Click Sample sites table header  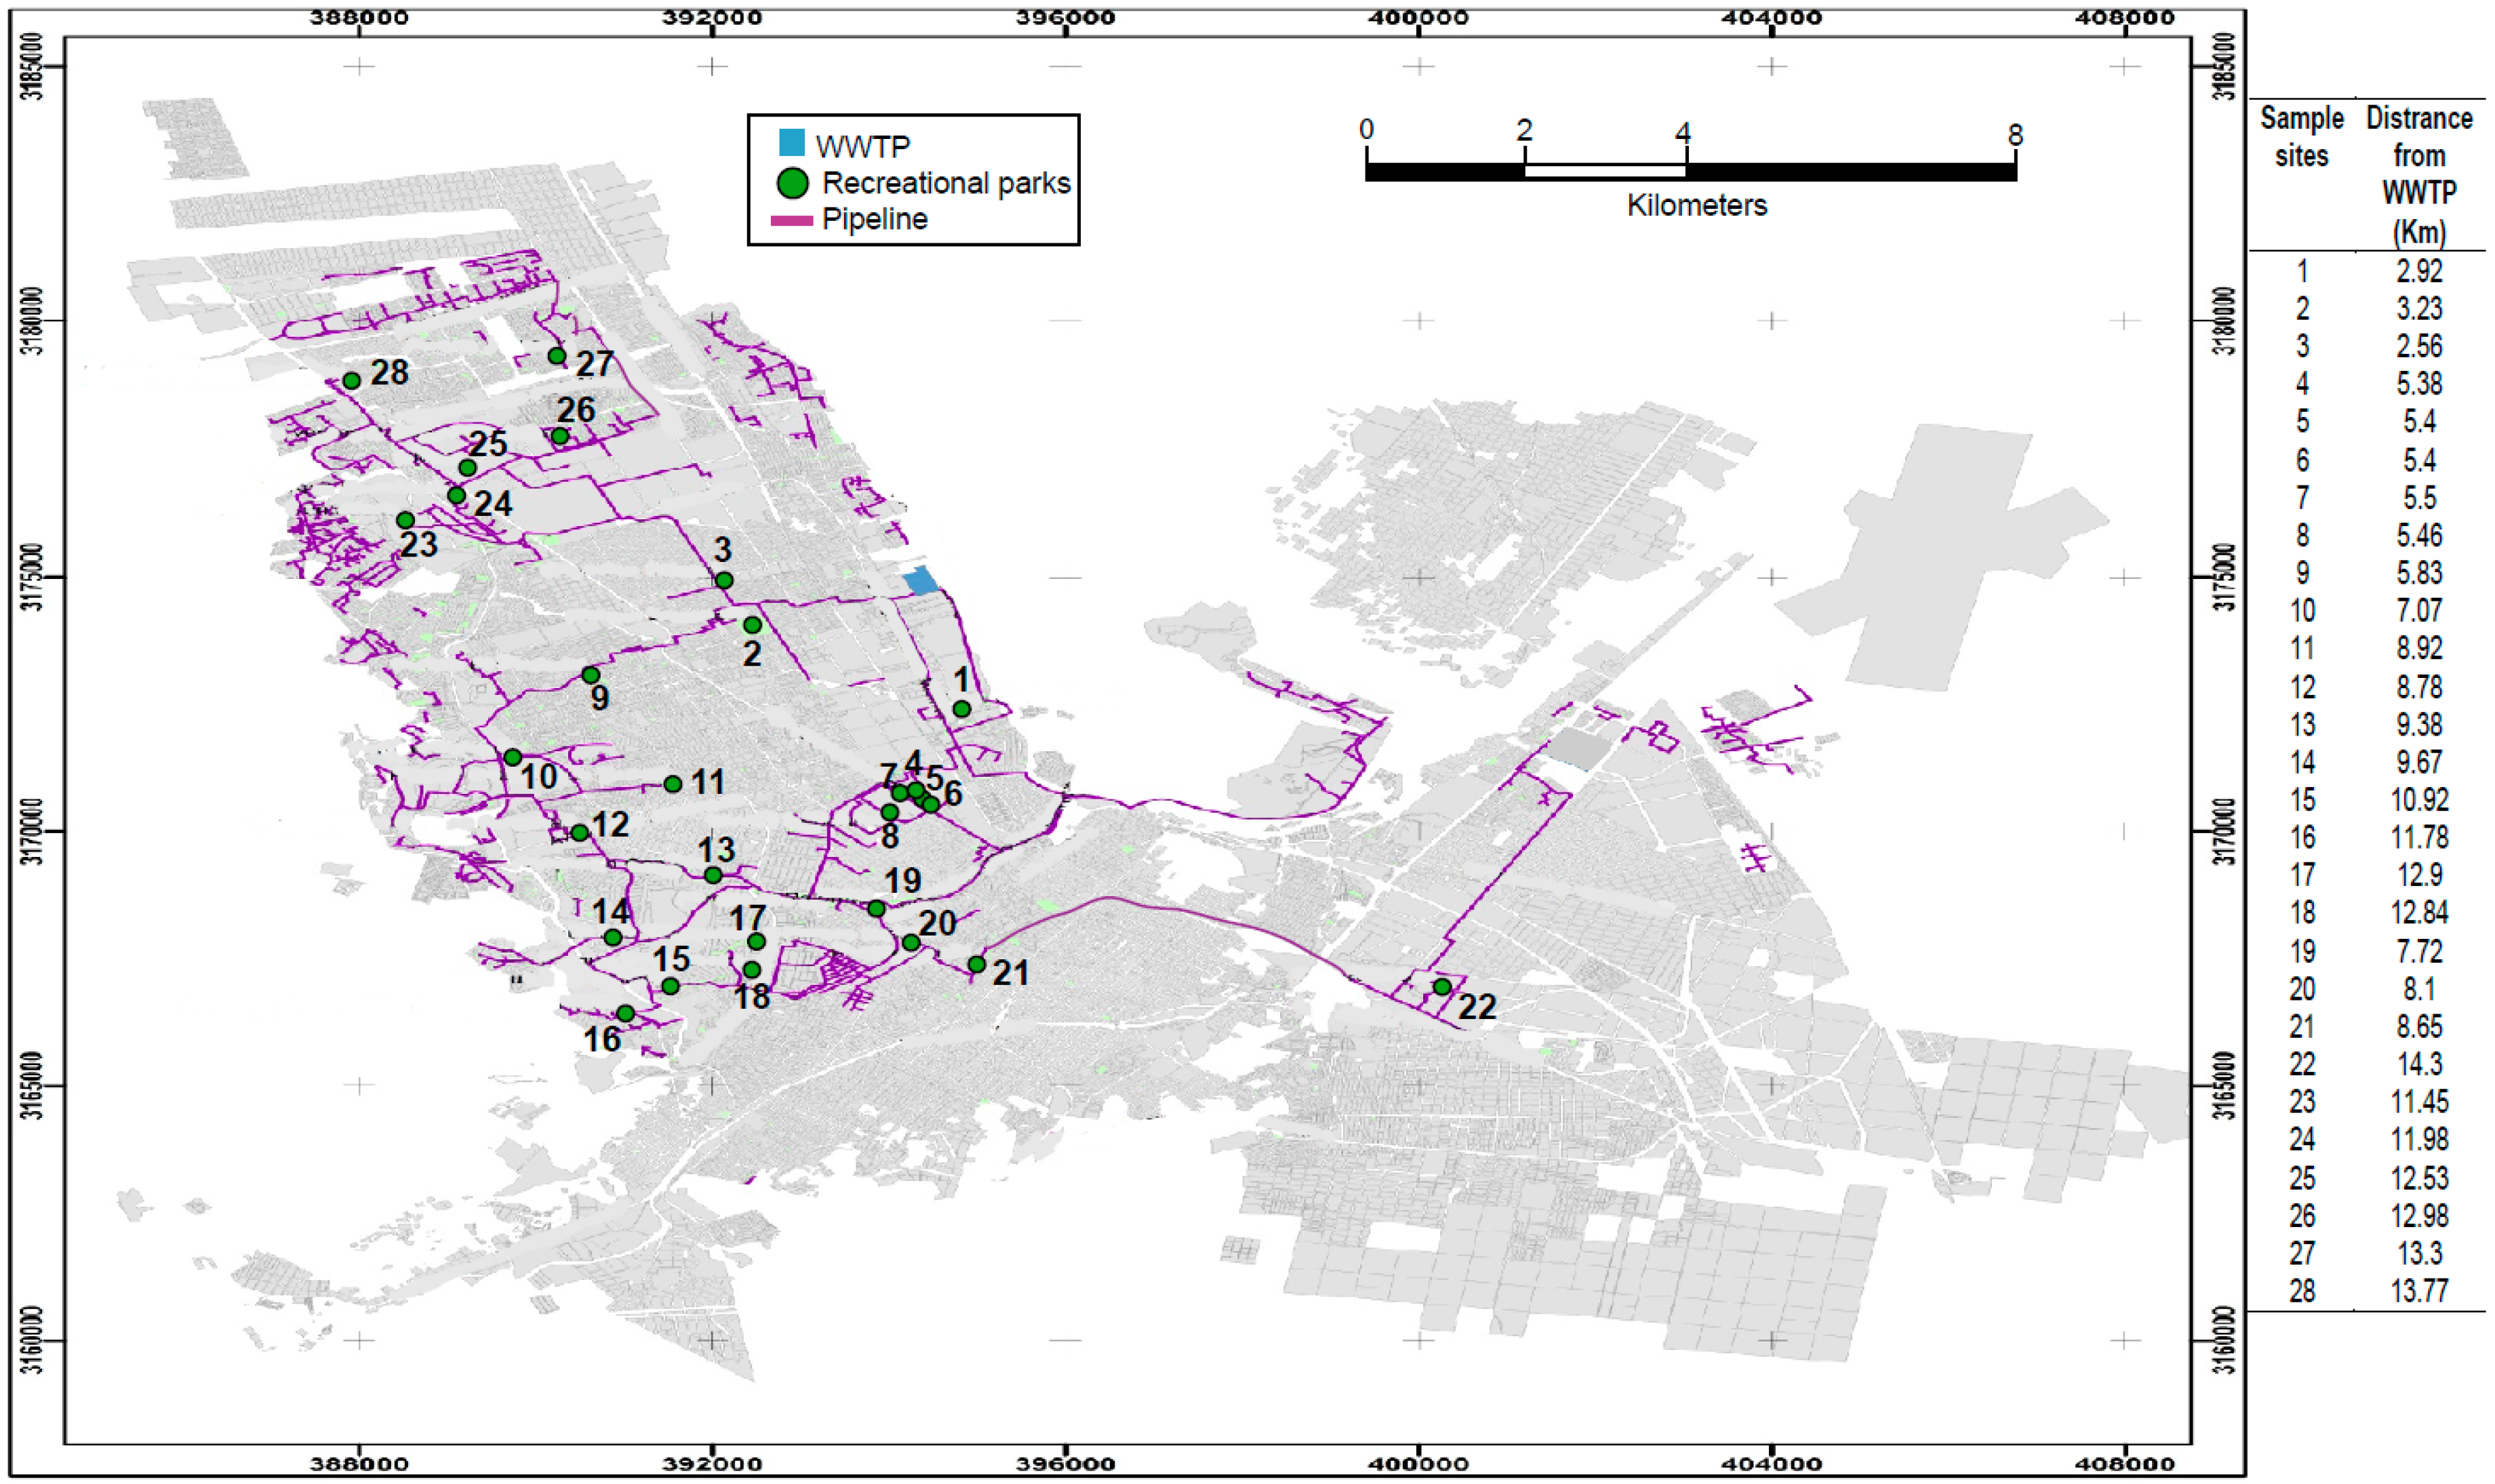pos(2301,137)
